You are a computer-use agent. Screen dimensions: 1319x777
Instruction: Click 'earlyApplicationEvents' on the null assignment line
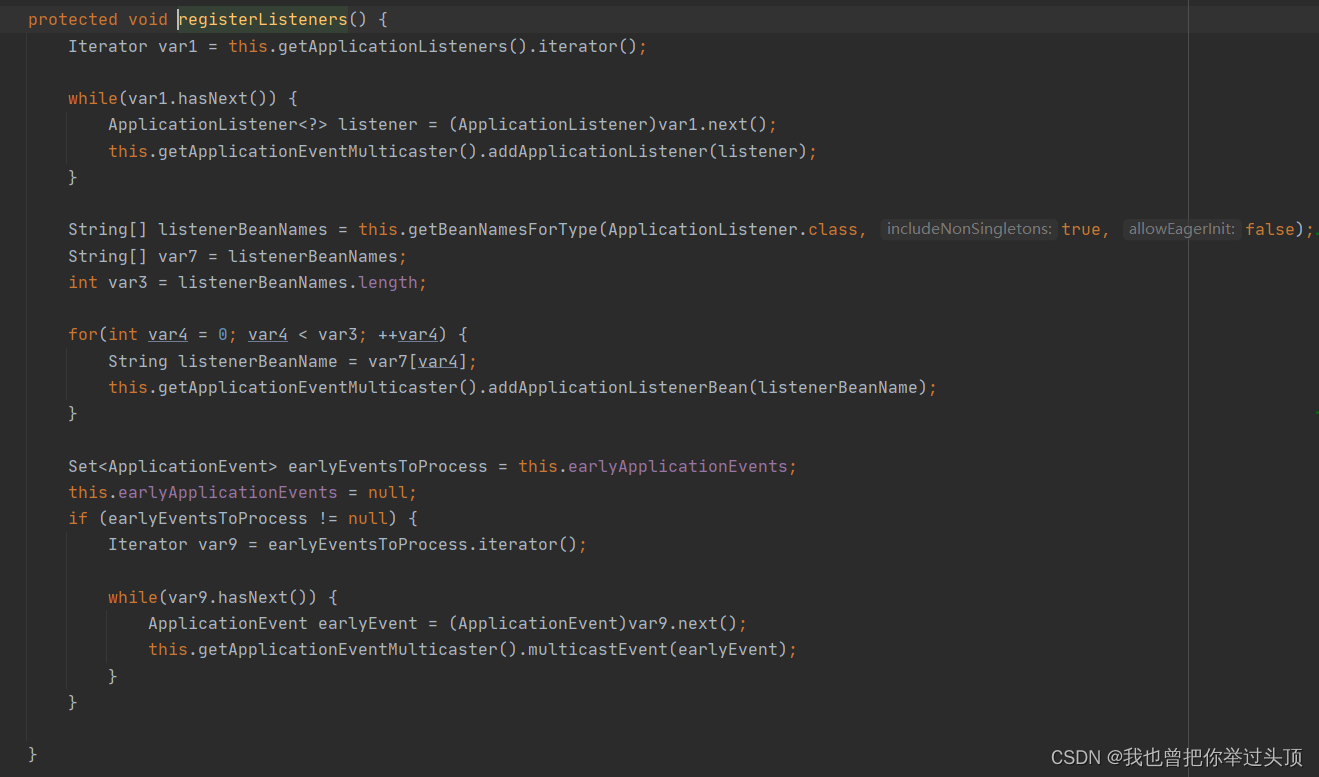(228, 493)
